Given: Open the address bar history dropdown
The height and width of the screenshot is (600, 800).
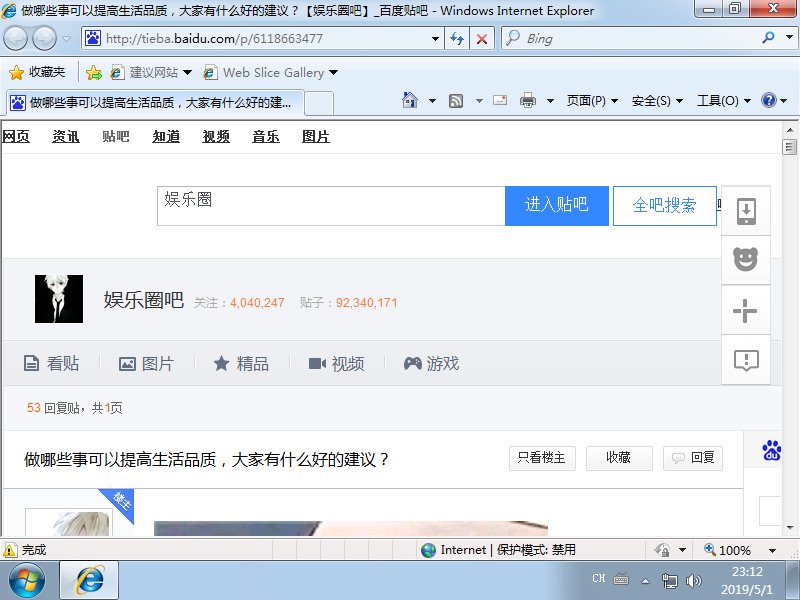Looking at the screenshot, I should tap(435, 38).
